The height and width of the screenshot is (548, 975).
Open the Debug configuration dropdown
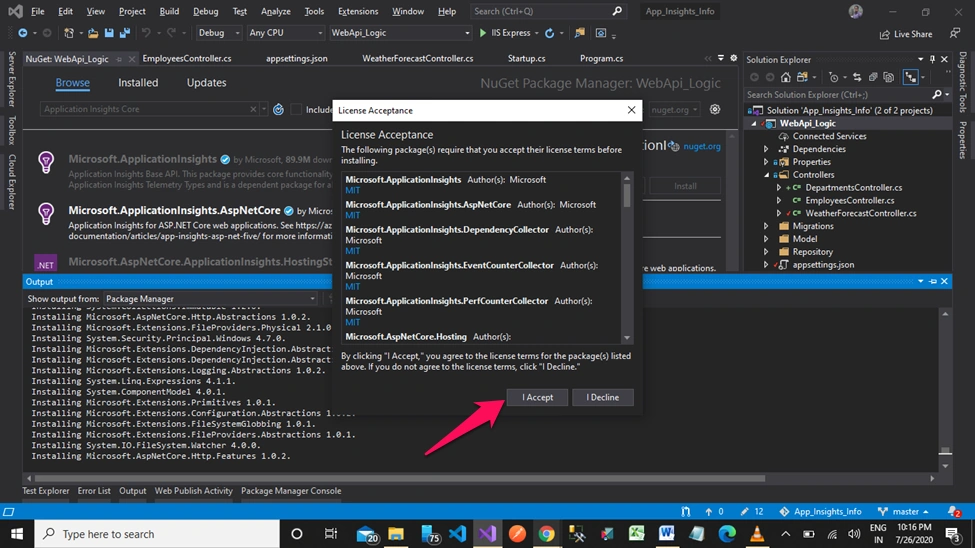click(218, 32)
